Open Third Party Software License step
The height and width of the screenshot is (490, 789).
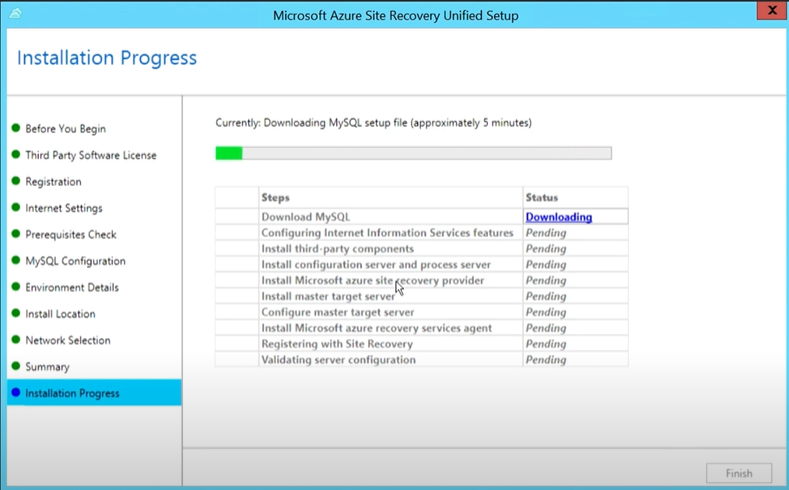pos(91,155)
